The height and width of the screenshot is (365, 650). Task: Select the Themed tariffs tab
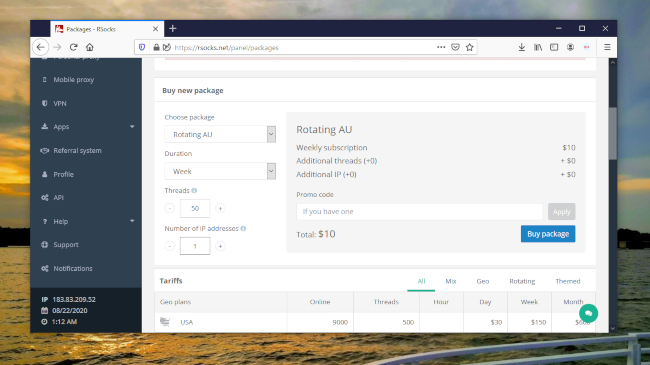568,281
